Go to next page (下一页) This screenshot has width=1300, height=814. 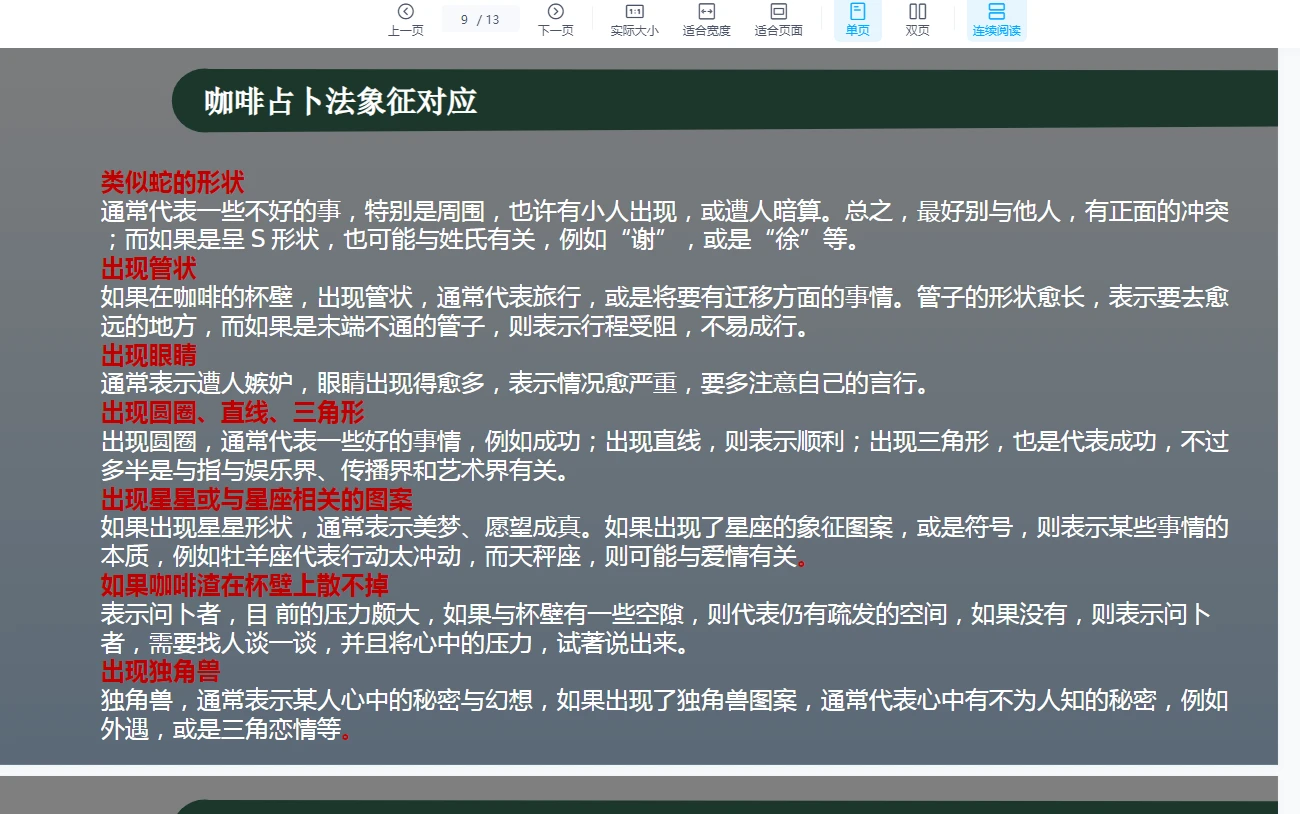[x=556, y=20]
